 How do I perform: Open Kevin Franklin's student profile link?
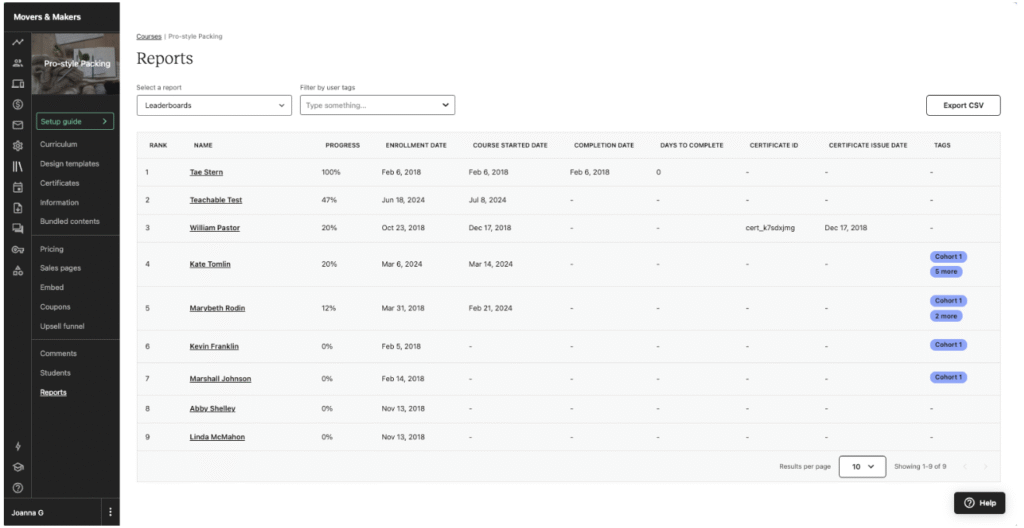pos(214,347)
